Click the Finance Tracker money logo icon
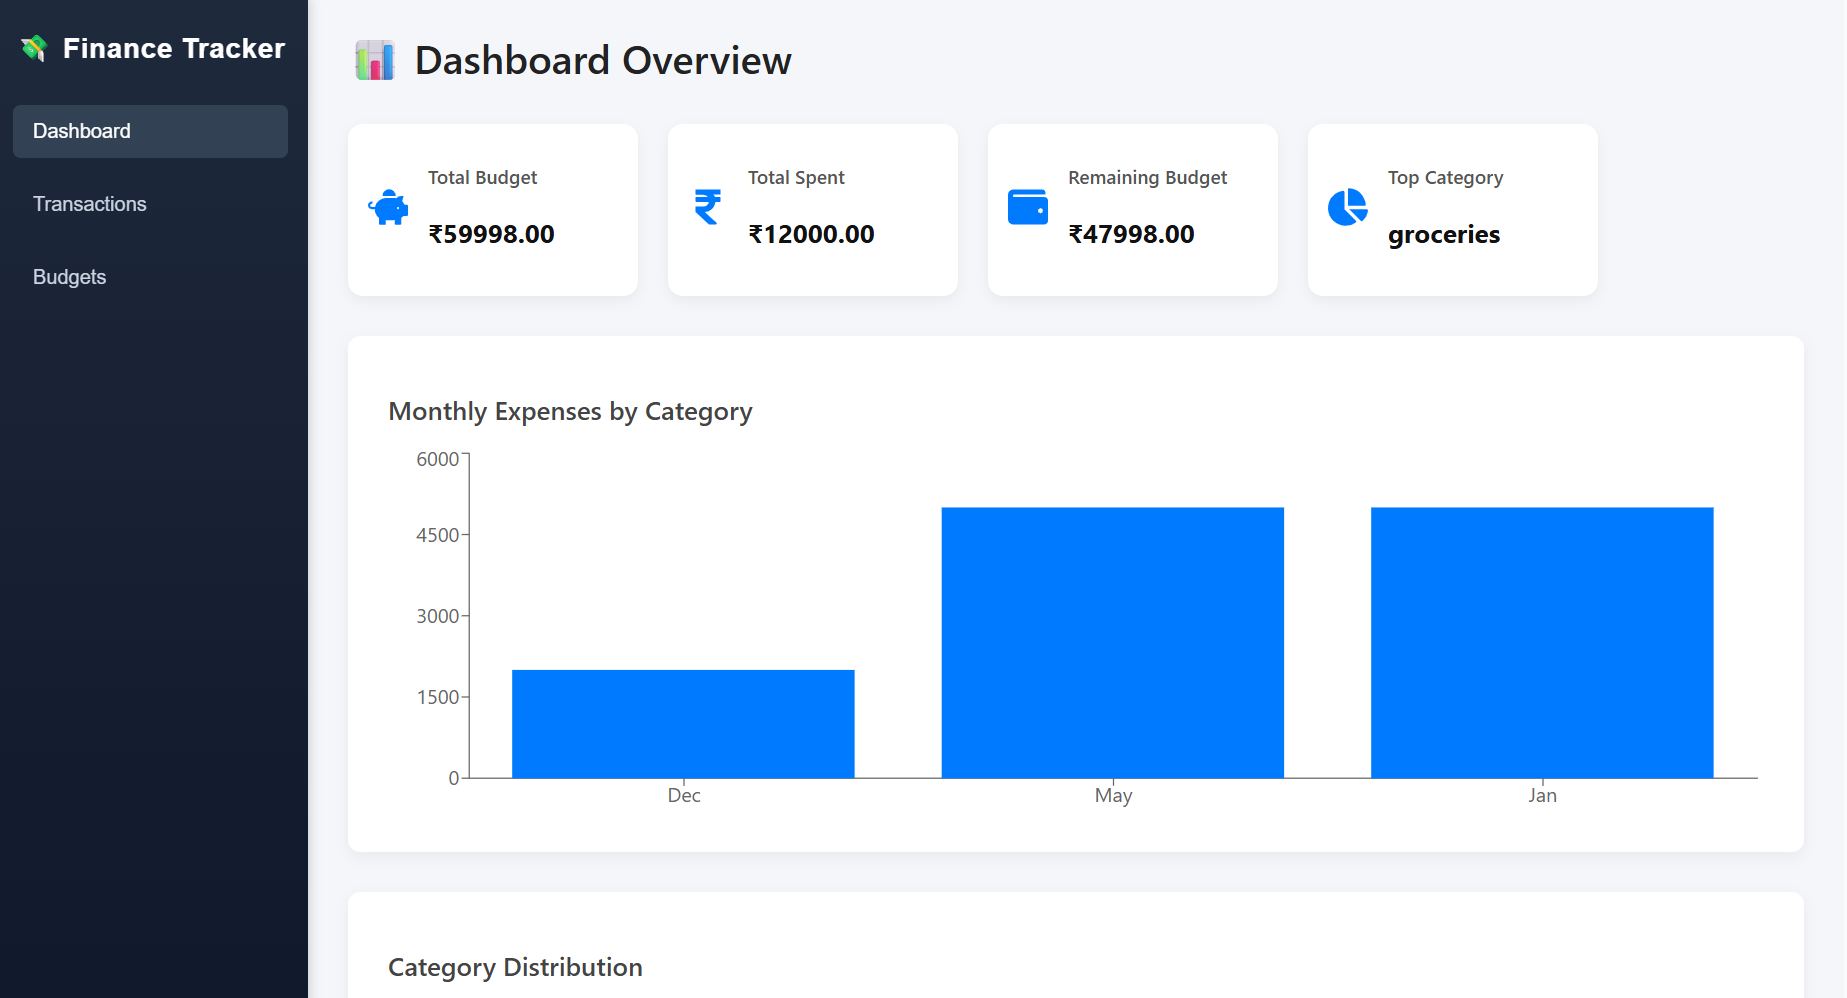 pos(35,48)
